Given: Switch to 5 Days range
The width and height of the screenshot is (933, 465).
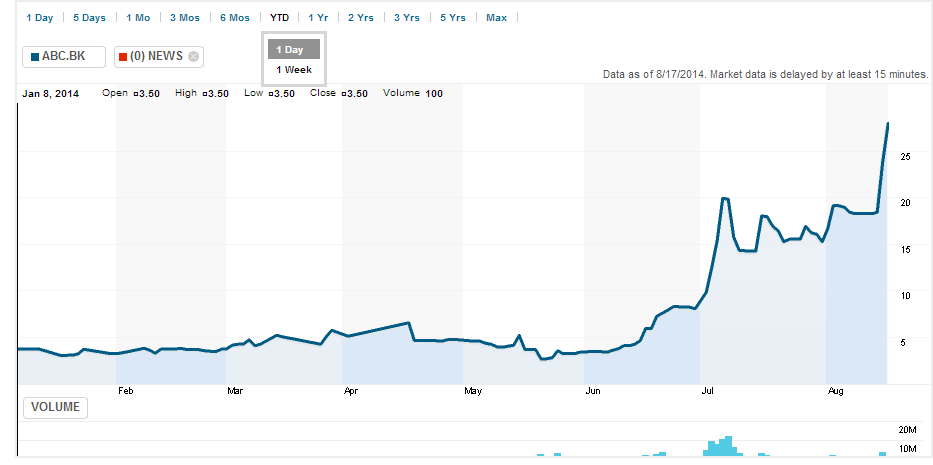Looking at the screenshot, I should [x=89, y=18].
